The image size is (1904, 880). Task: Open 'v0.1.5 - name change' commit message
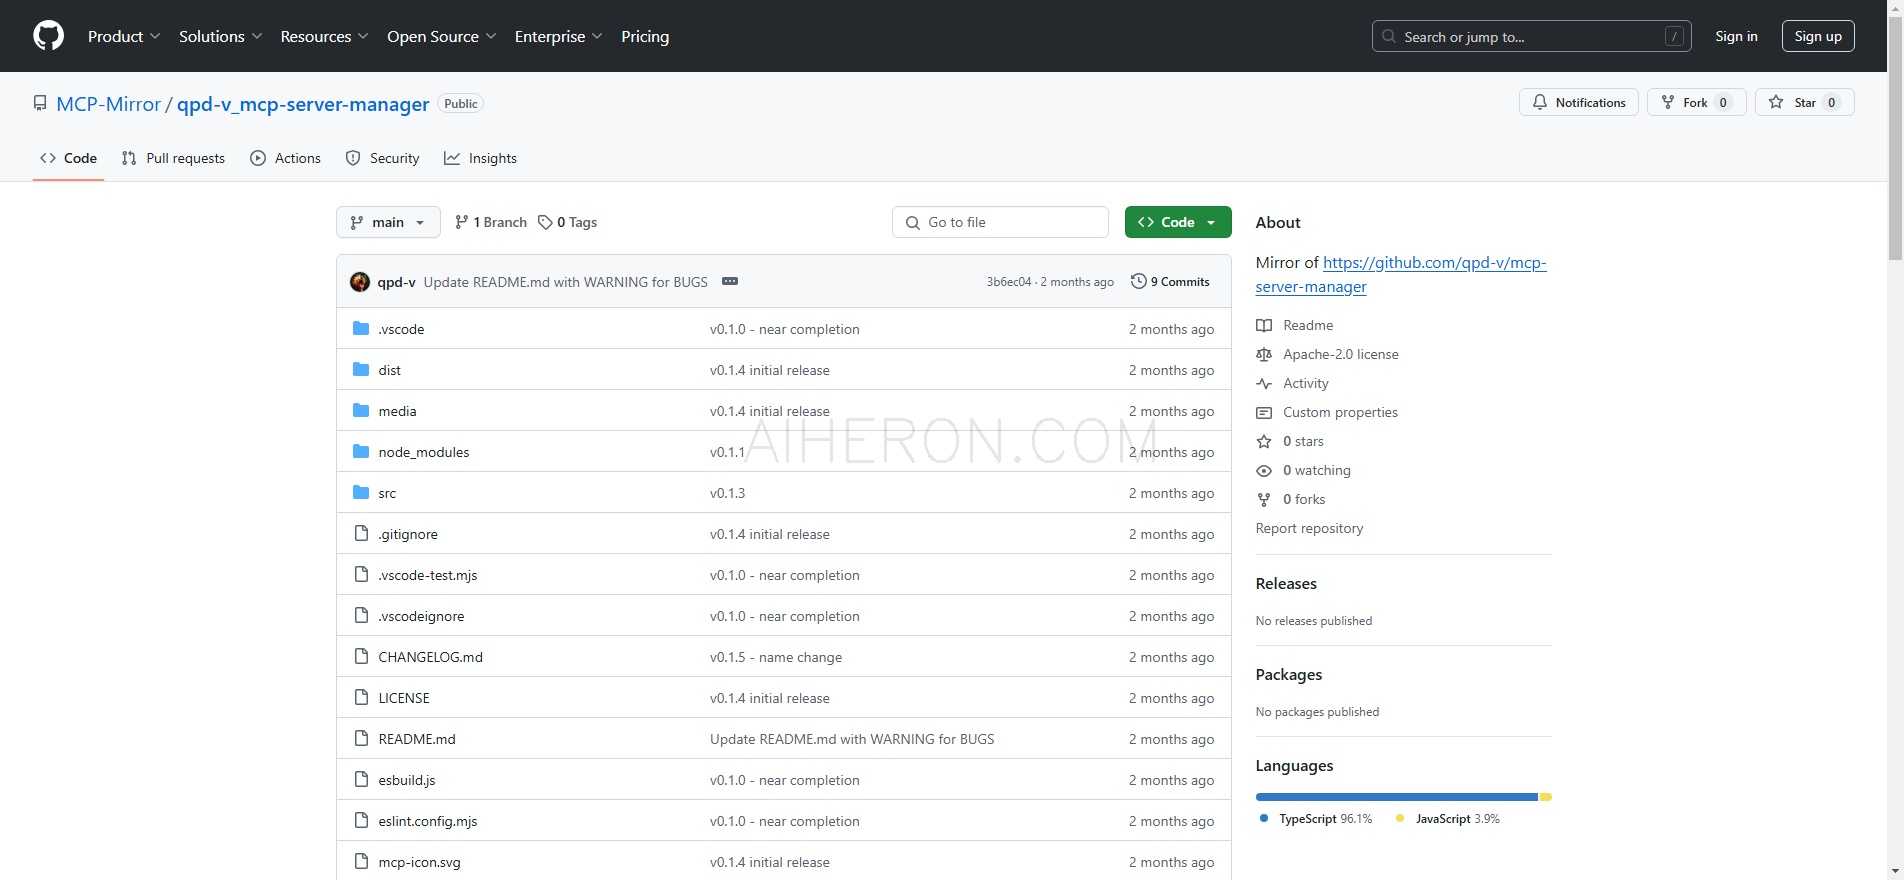(776, 657)
